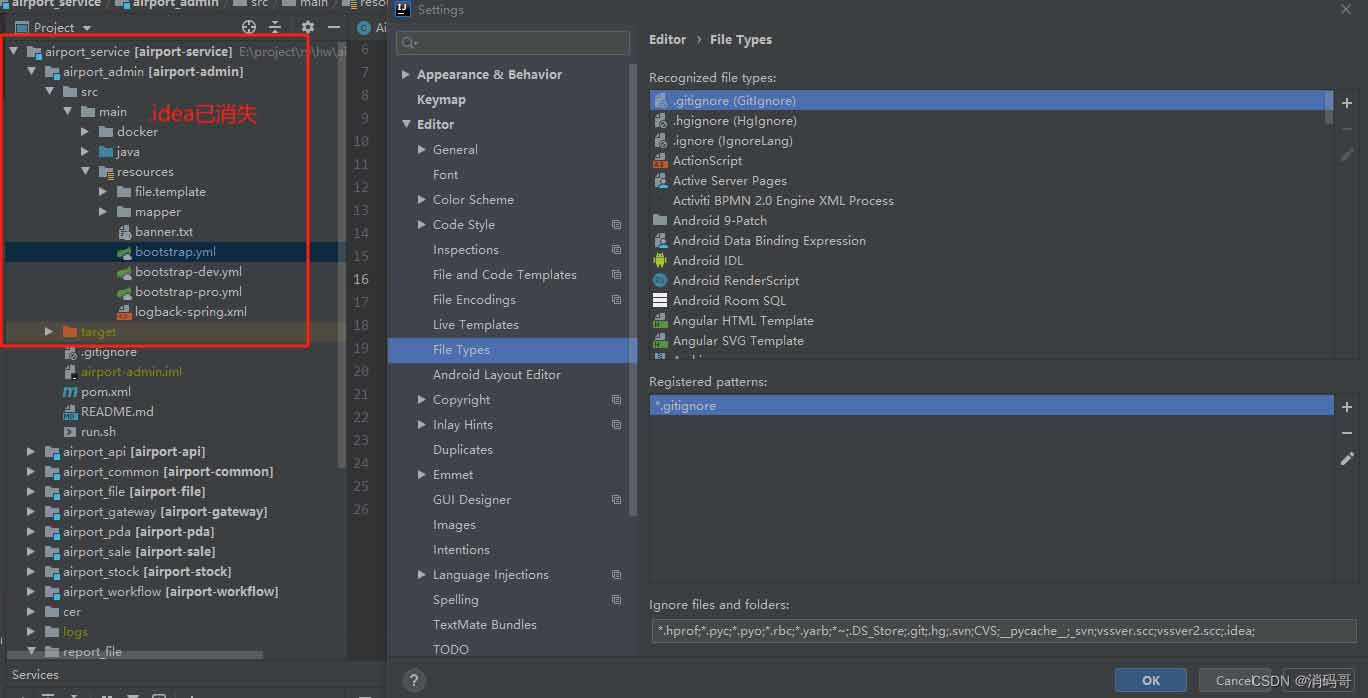
Task: Expand the airport_api module arrow
Action: coord(31,452)
